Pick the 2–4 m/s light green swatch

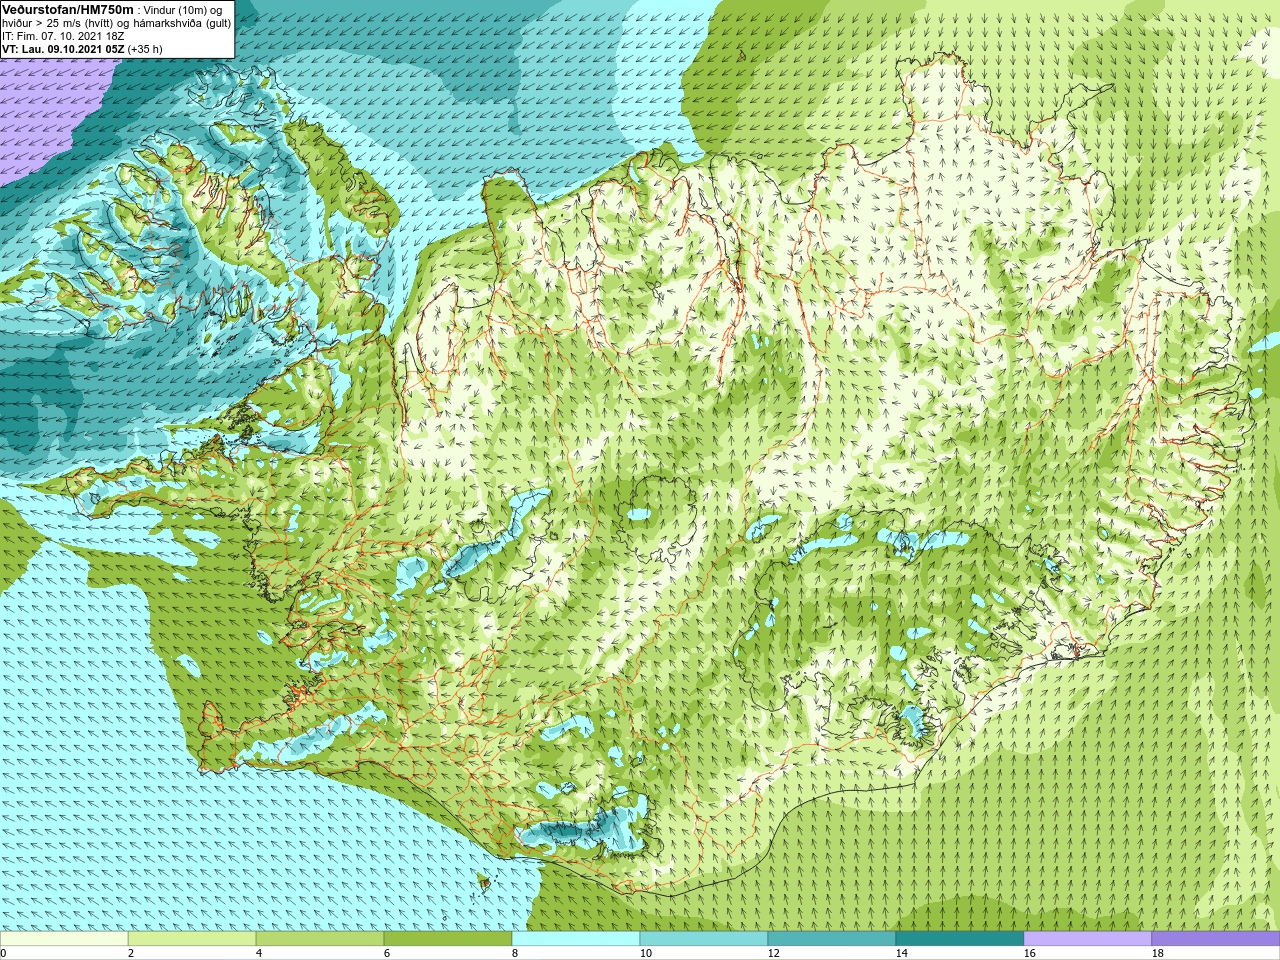click(192, 939)
